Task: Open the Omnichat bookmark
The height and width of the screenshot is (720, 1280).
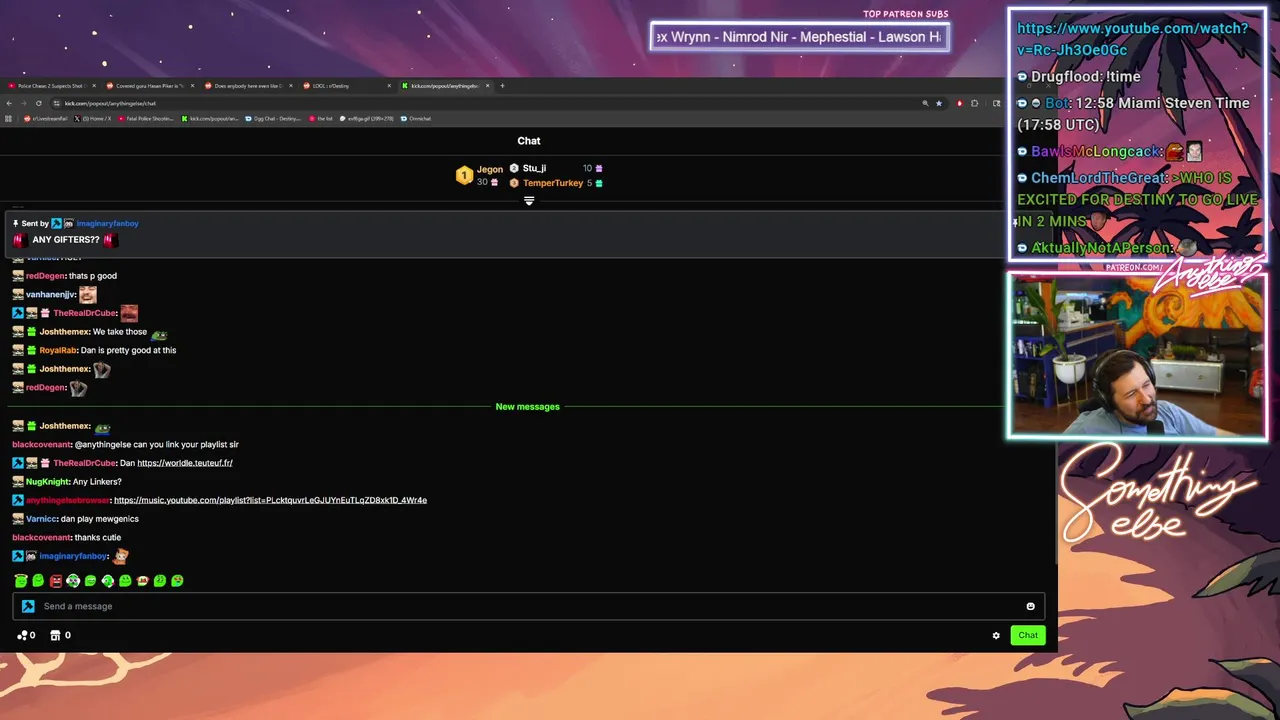Action: pos(416,118)
